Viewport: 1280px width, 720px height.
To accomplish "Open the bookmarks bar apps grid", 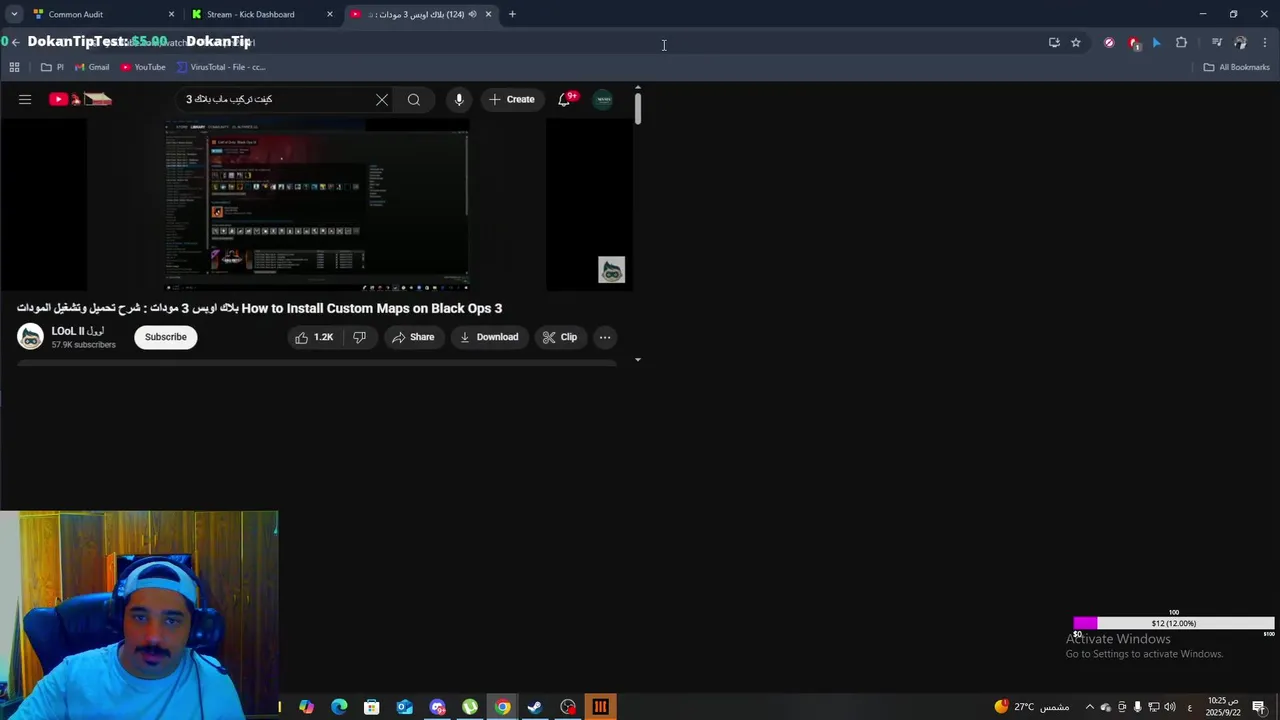I will (14, 67).
